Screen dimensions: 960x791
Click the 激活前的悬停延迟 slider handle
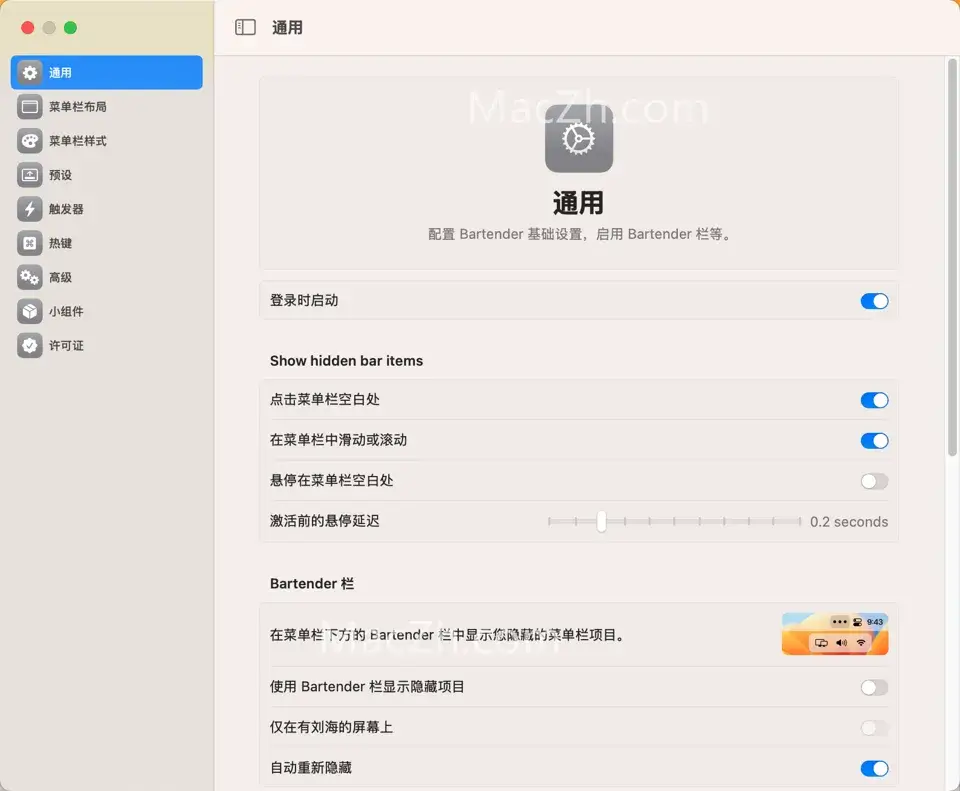point(601,522)
